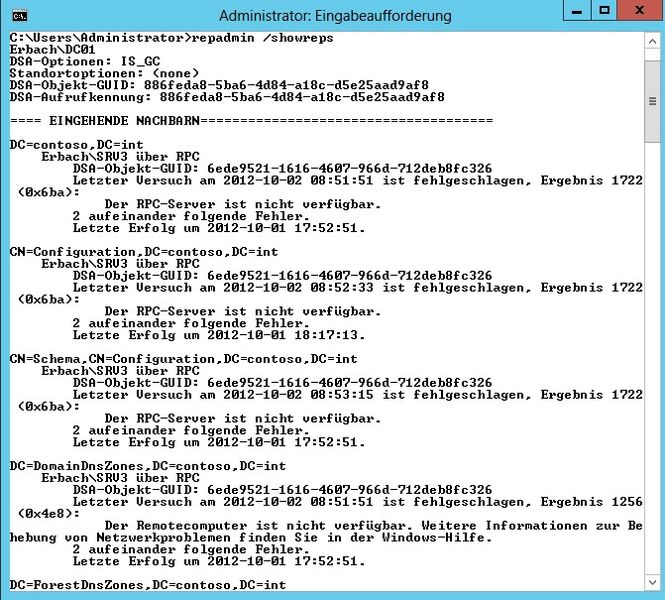The width and height of the screenshot is (665, 600).
Task: Close the Eingabeaufforderung window
Action: (x=639, y=11)
